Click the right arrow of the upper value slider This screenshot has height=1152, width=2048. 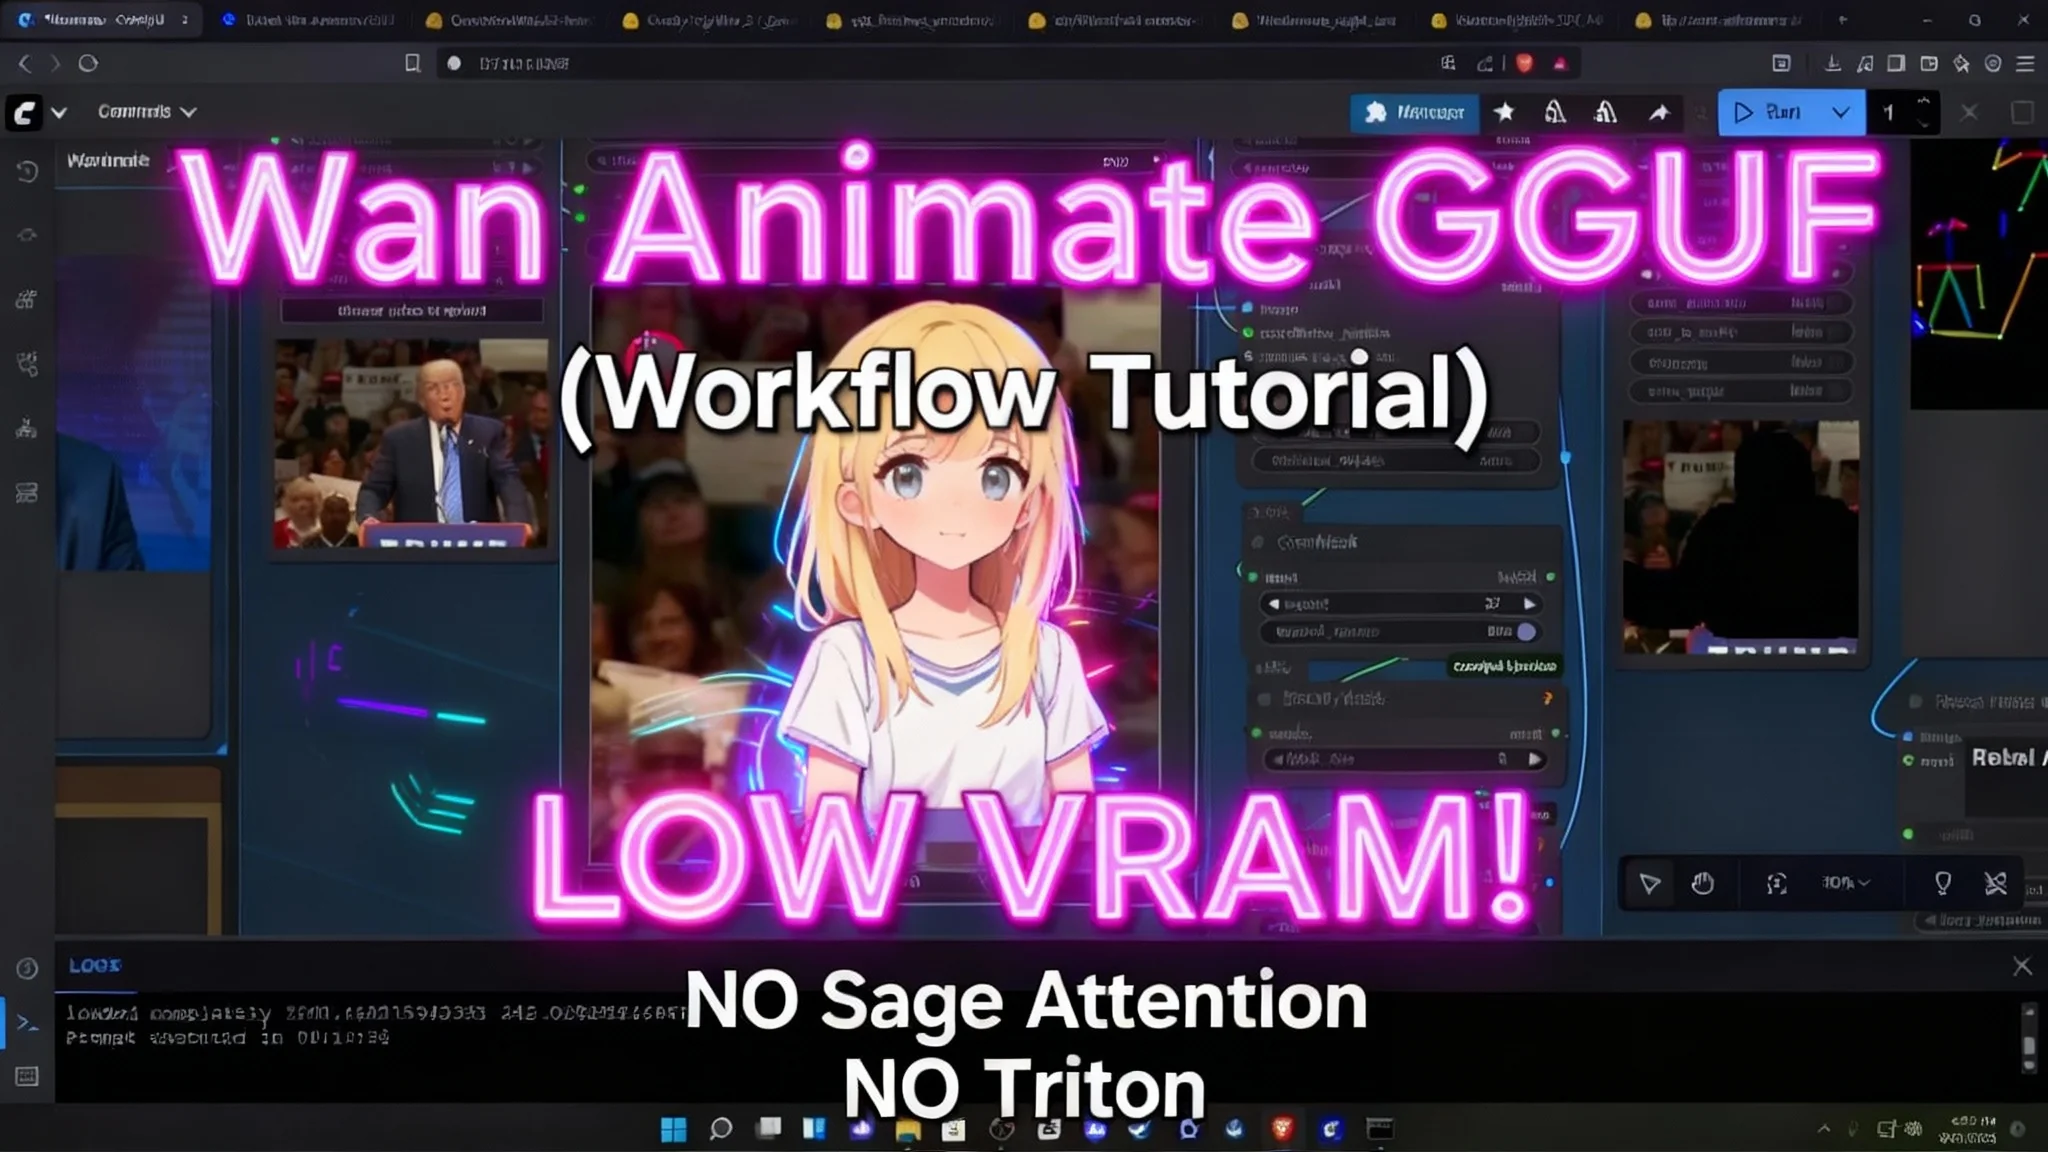click(1529, 604)
